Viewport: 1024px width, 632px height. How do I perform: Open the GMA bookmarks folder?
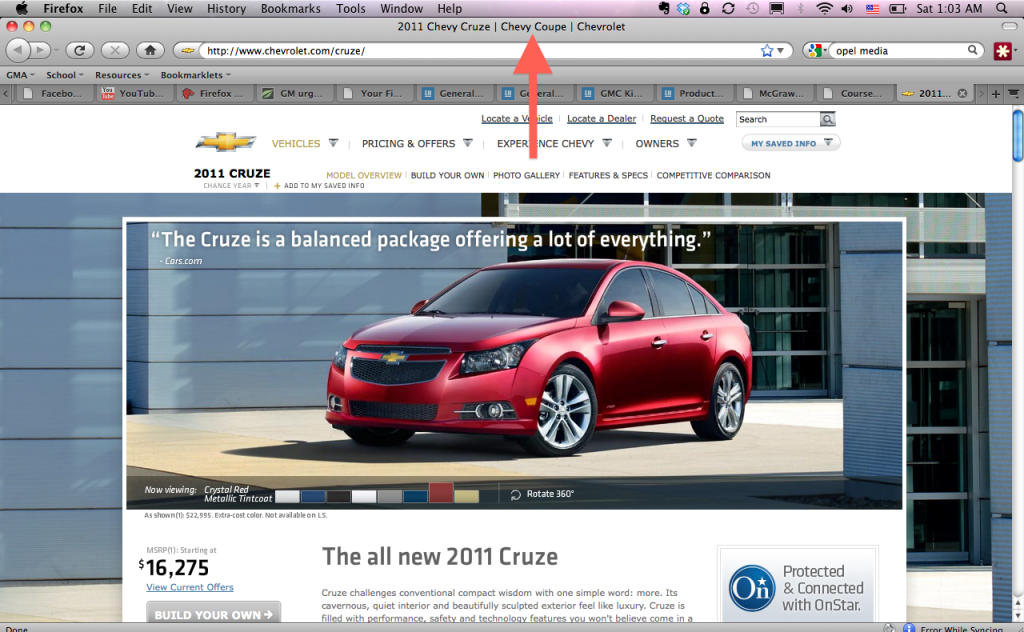coord(20,74)
